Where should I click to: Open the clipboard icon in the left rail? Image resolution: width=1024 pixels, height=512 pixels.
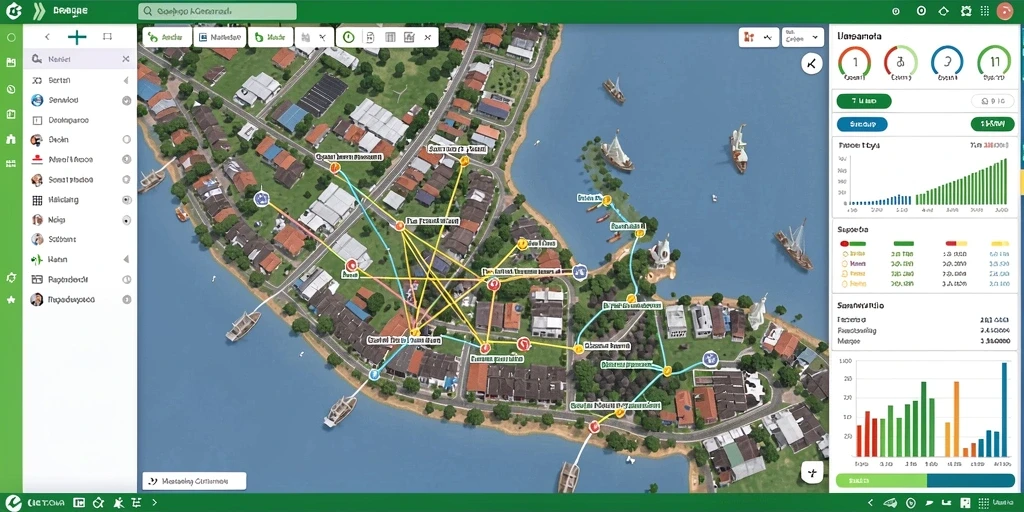10,114
